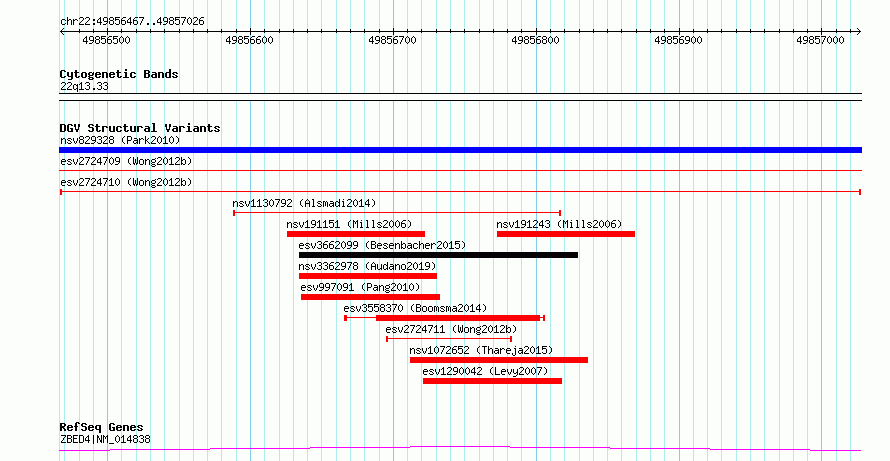Open nsv191243 (Mills2006) label
The height and width of the screenshot is (461, 890).
click(x=559, y=224)
